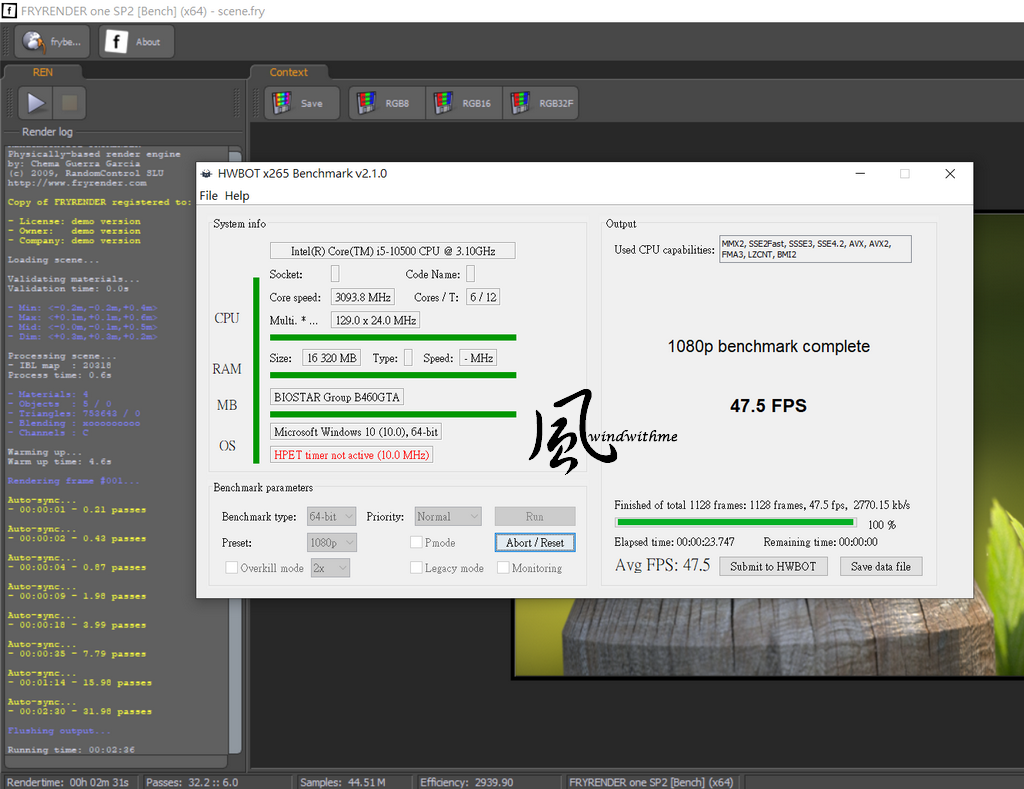Click the Abort / Reset button
This screenshot has height=789, width=1024.
point(535,543)
